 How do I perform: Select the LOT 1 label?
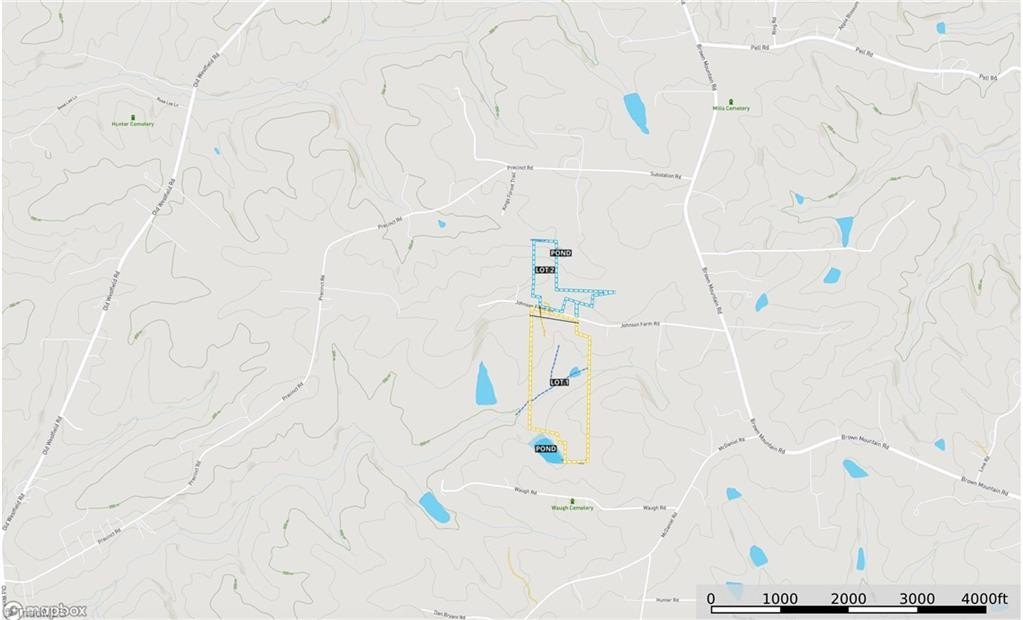tap(559, 382)
